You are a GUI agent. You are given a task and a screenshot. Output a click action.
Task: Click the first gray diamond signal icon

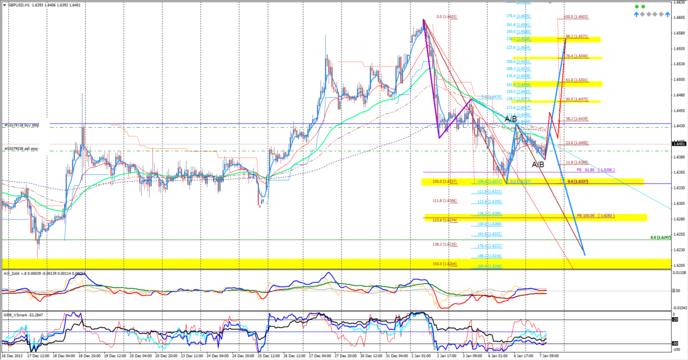pos(643,14)
